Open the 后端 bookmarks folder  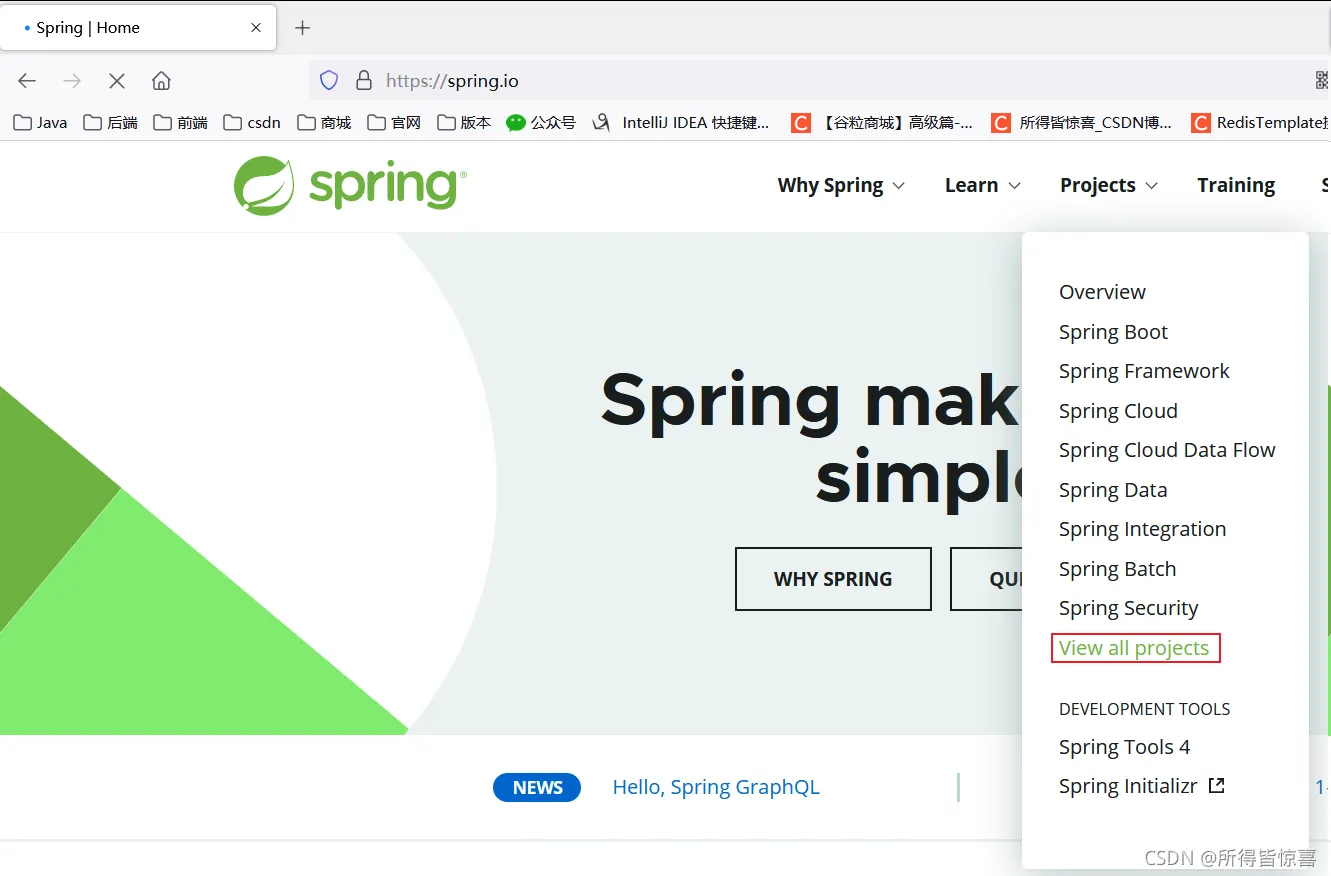110,123
